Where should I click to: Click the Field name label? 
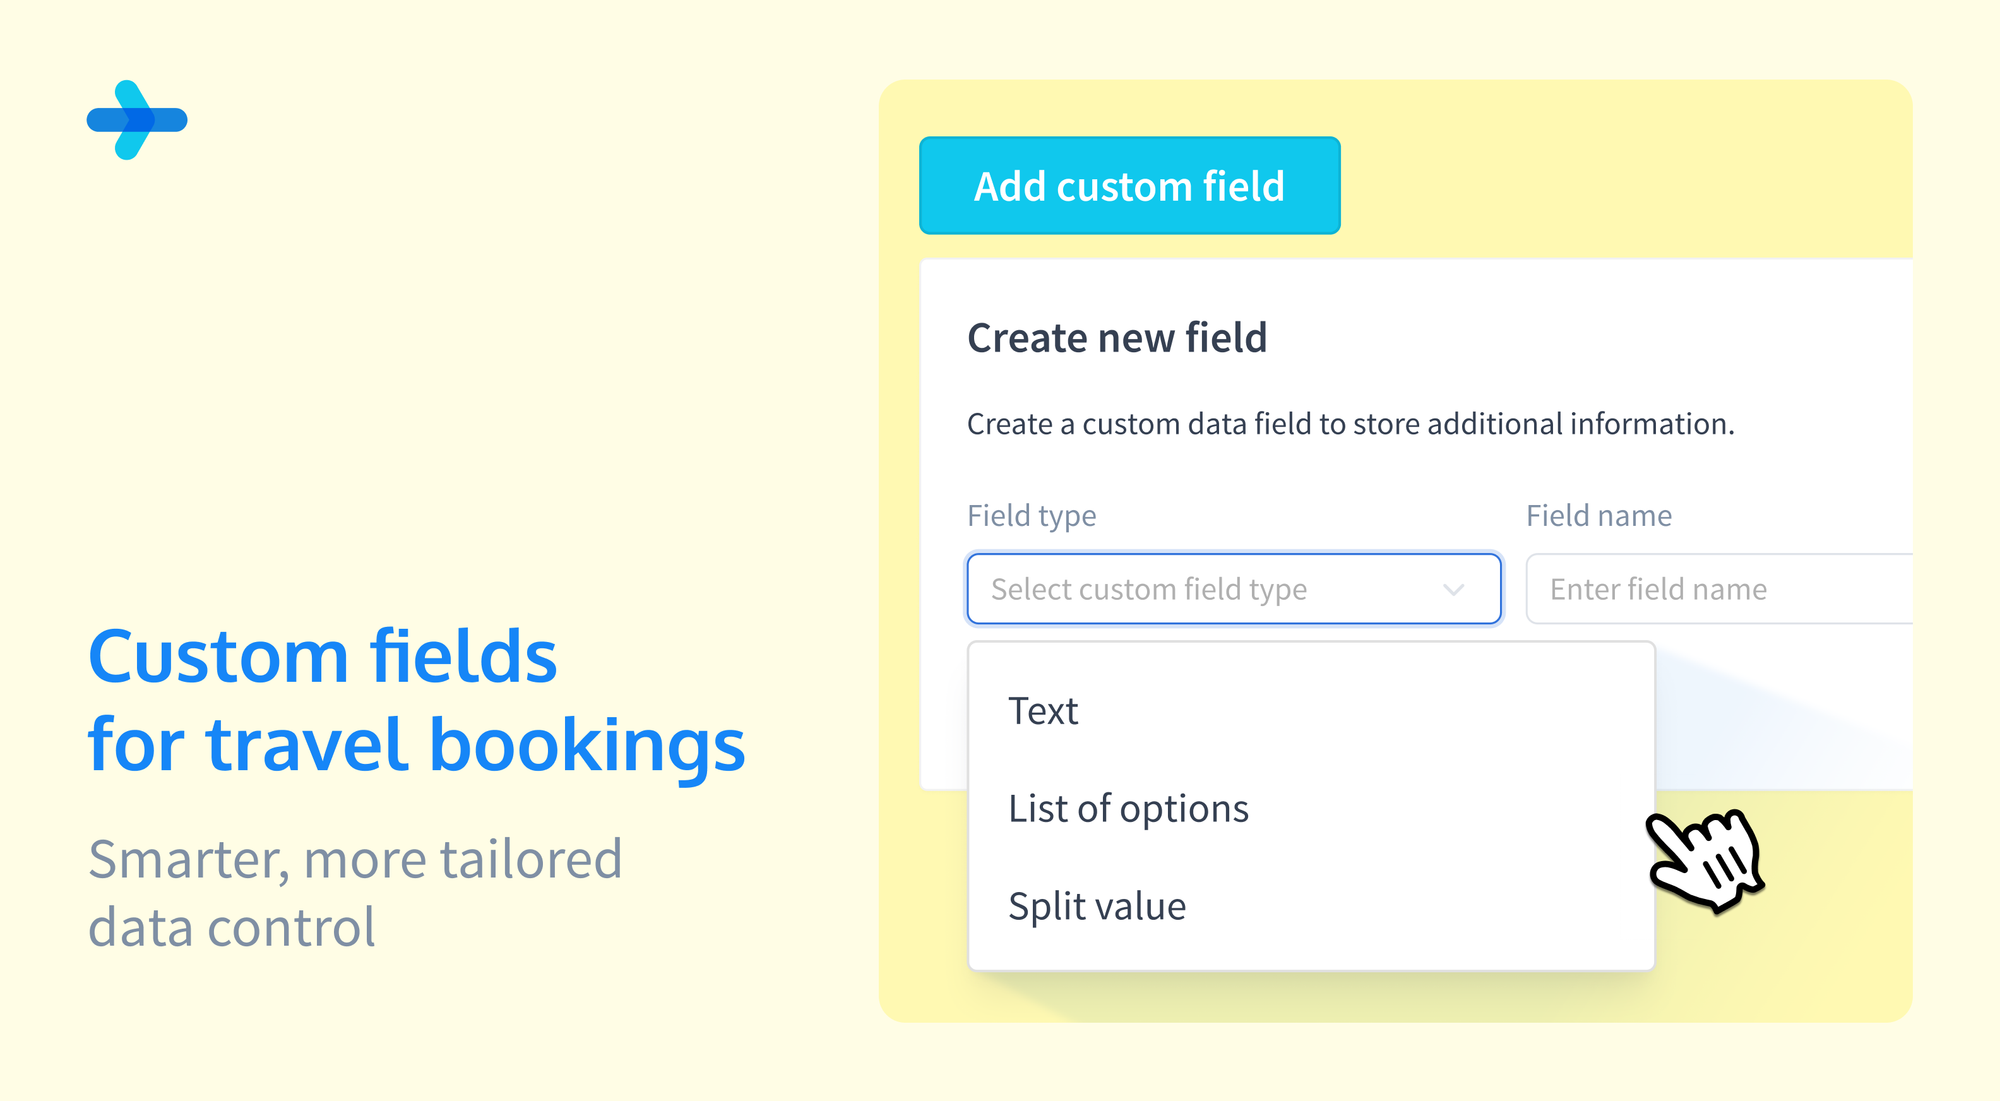coord(1599,515)
